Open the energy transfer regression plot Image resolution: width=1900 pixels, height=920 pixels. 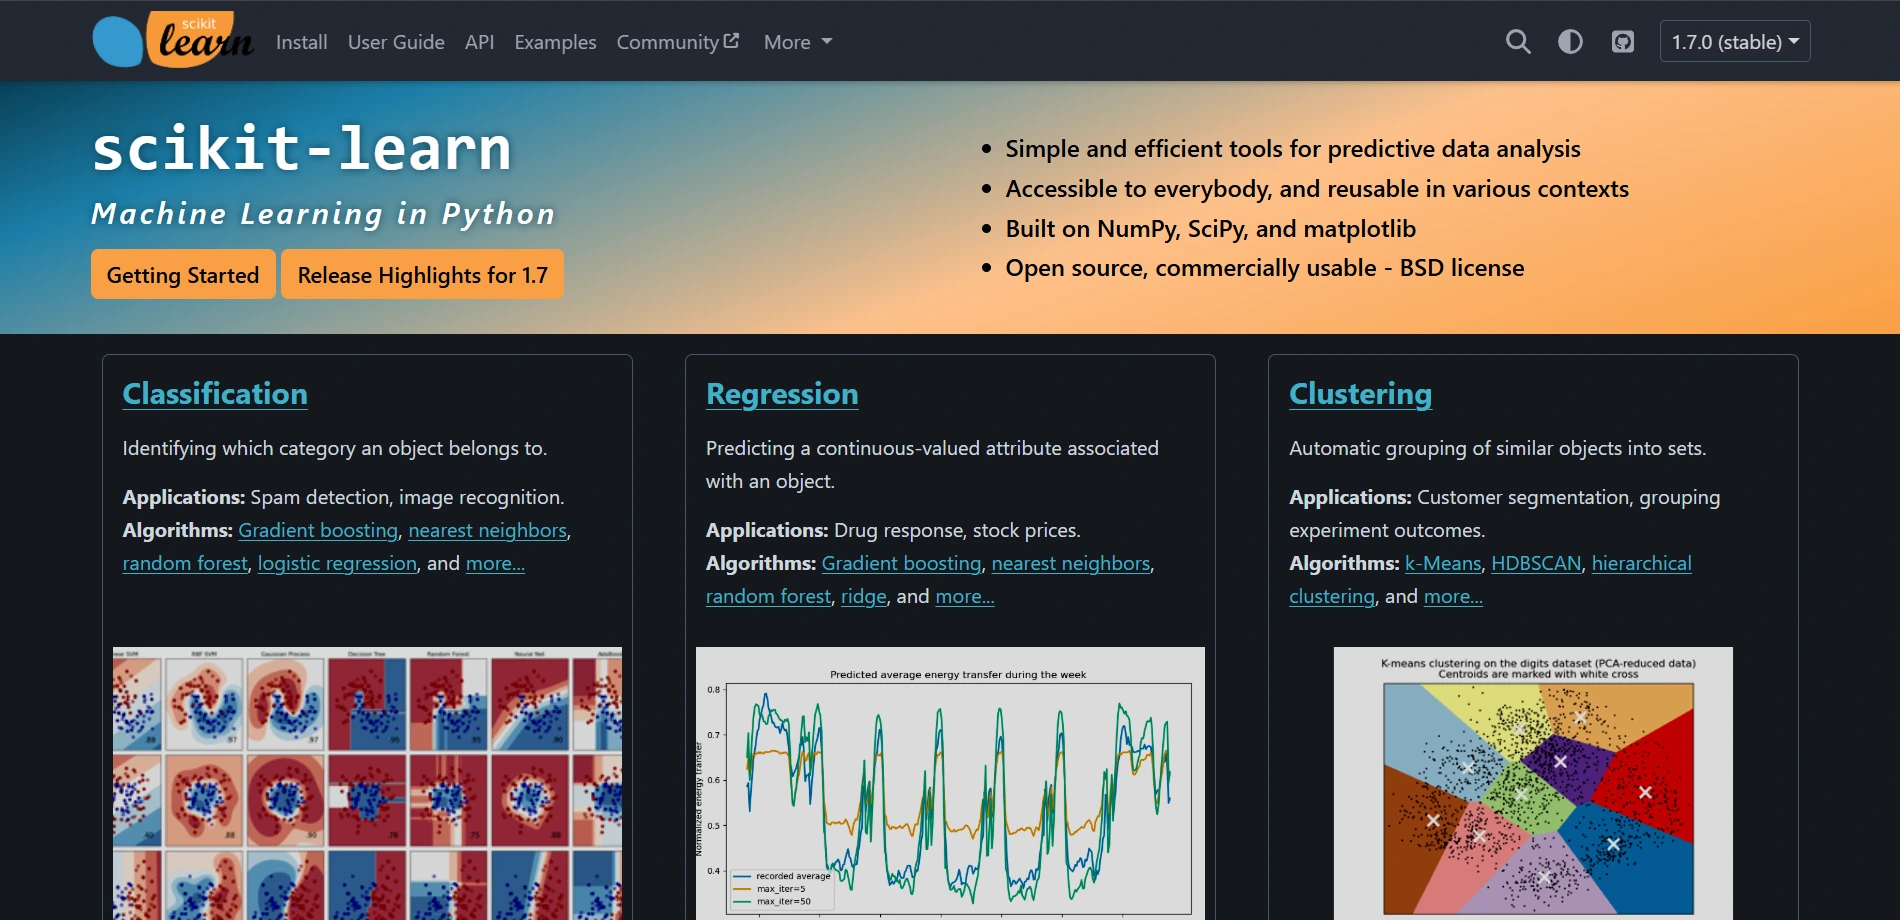click(950, 783)
